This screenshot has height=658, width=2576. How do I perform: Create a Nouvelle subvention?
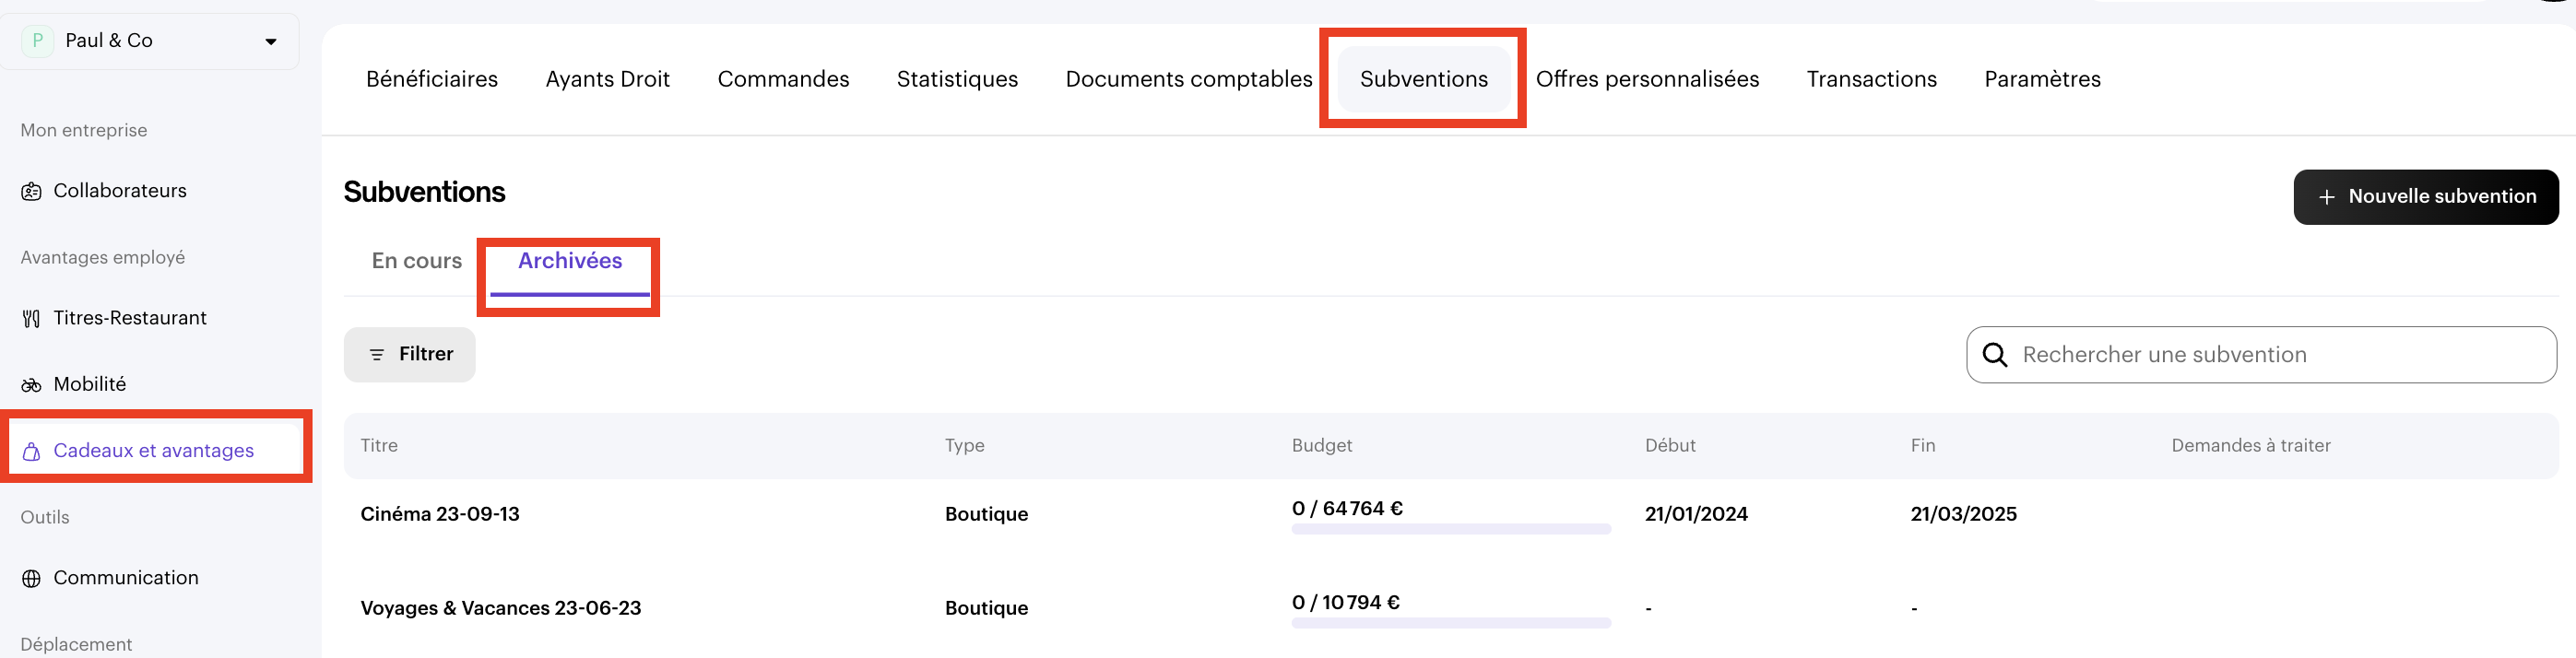[2425, 197]
